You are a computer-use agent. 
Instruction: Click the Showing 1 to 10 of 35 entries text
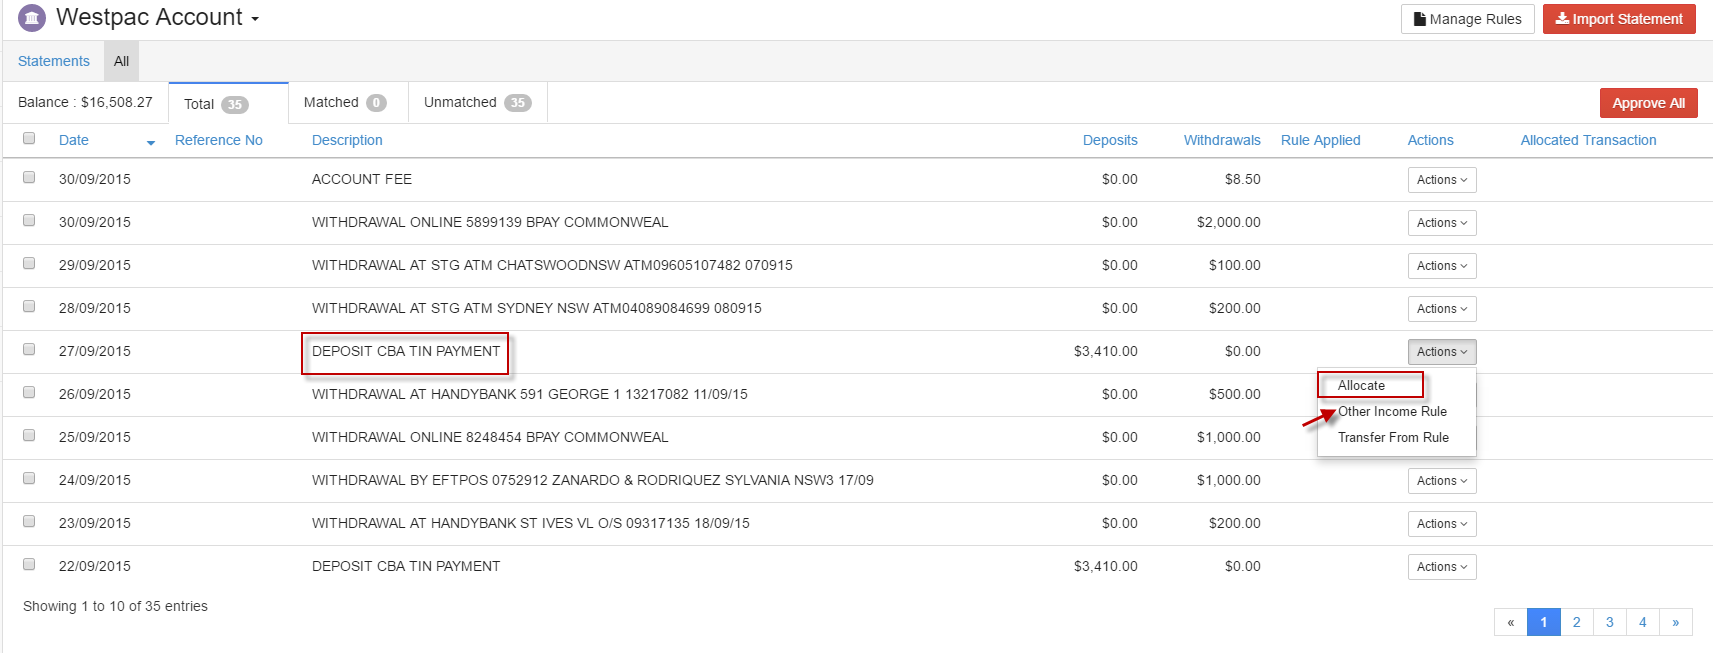click(115, 606)
